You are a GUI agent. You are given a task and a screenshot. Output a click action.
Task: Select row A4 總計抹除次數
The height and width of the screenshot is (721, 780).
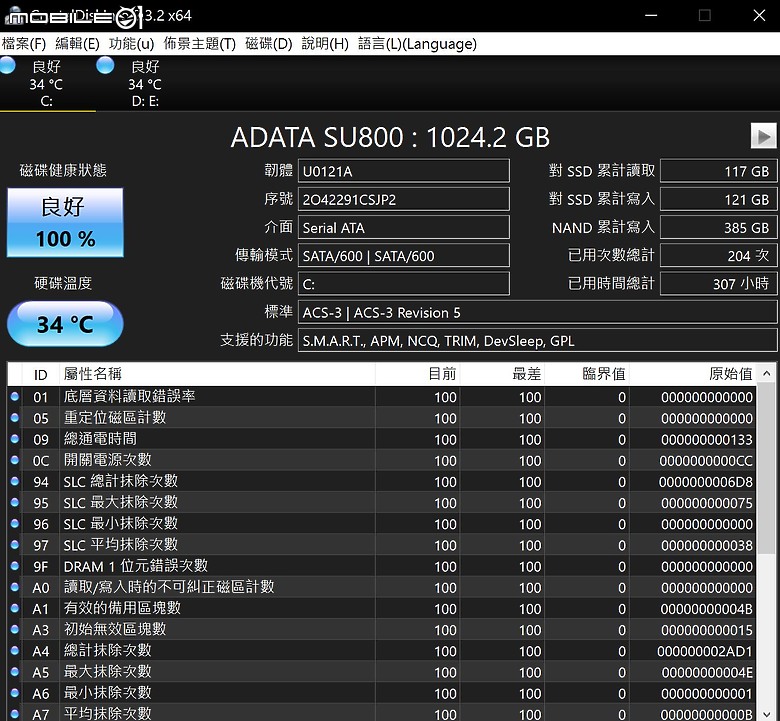pos(382,651)
